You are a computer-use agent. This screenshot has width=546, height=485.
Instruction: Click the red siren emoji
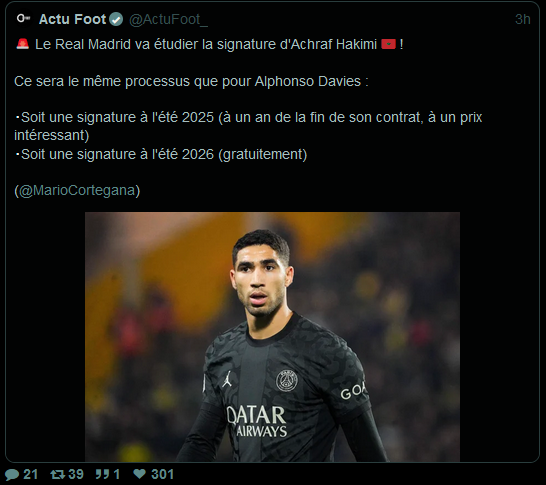[x=23, y=44]
